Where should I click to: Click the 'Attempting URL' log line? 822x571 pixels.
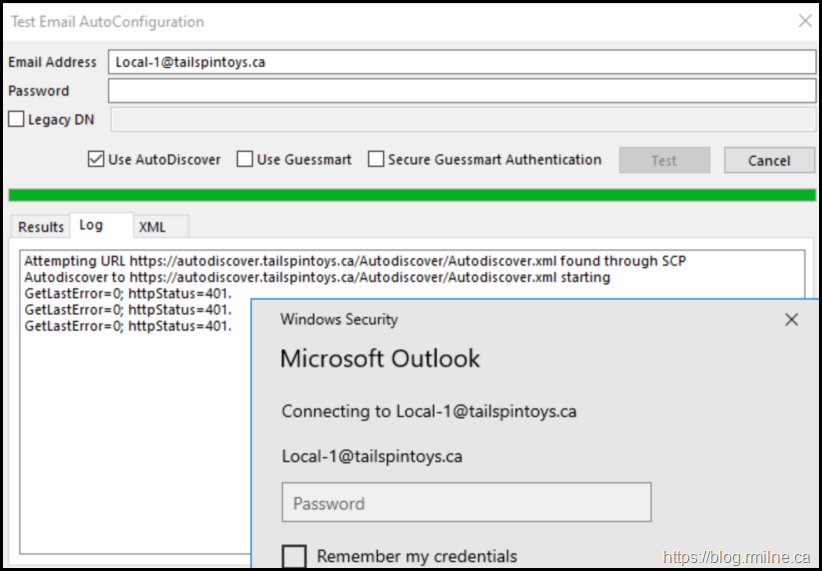pyautogui.click(x=355, y=261)
